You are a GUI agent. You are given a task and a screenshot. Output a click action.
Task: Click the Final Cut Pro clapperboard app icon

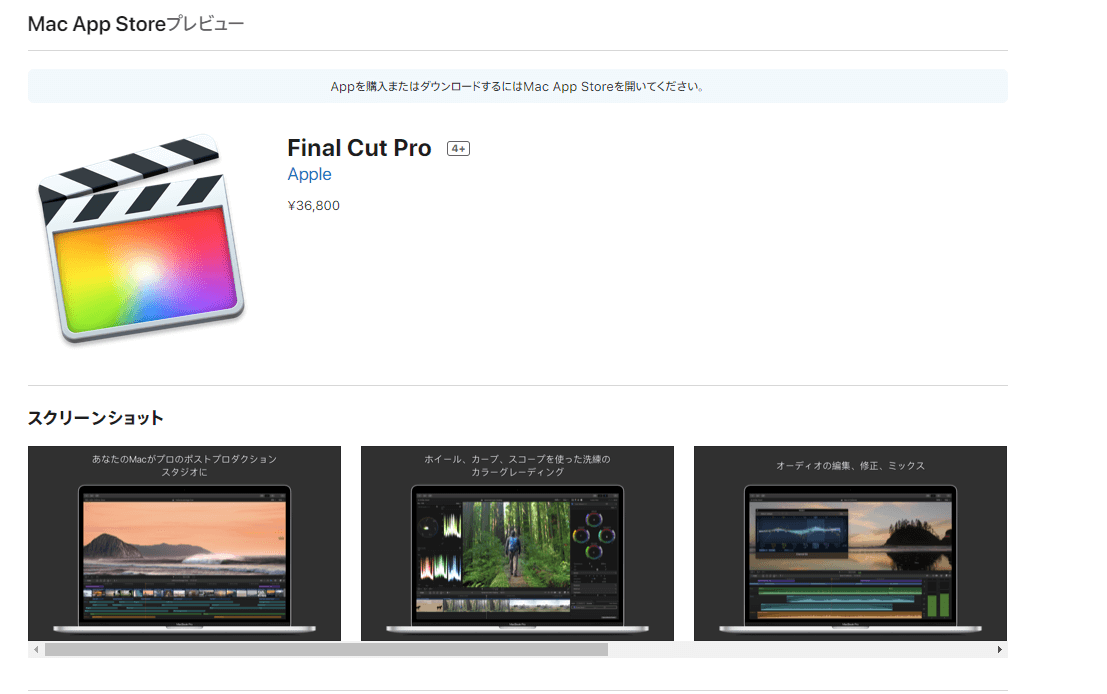click(141, 239)
